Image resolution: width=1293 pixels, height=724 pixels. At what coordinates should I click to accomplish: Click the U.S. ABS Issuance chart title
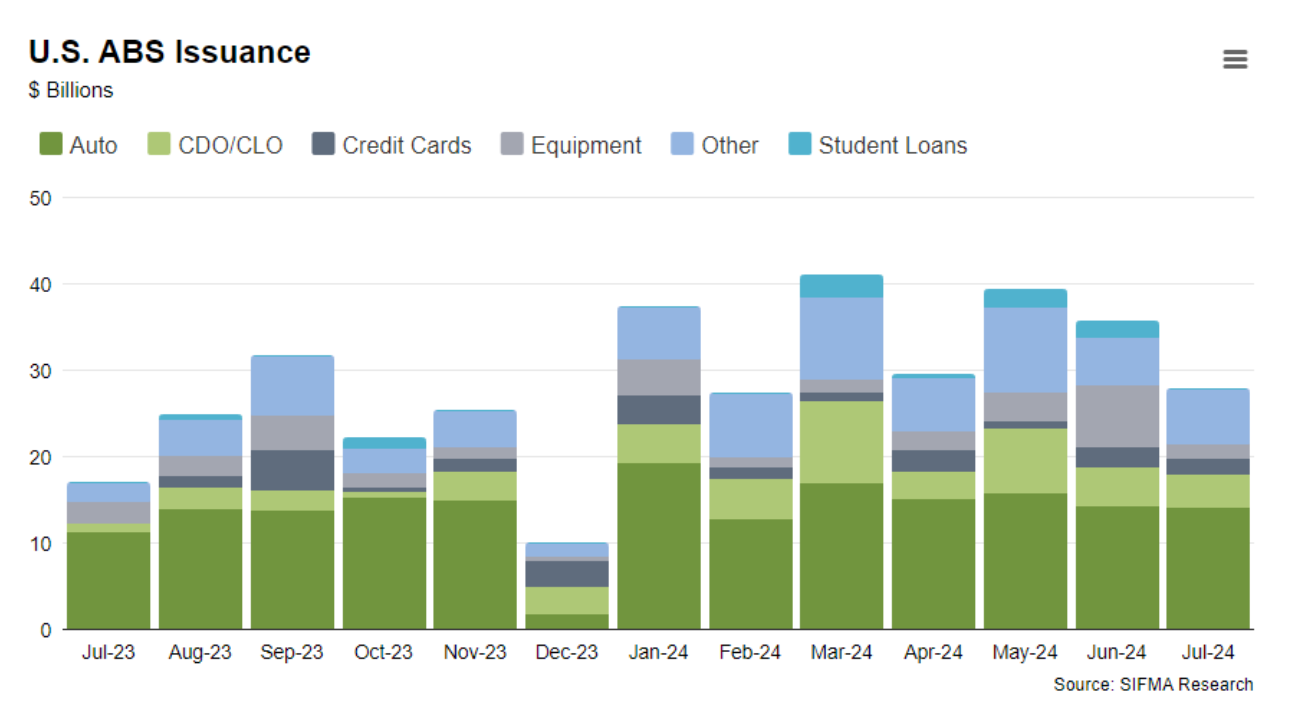click(169, 52)
